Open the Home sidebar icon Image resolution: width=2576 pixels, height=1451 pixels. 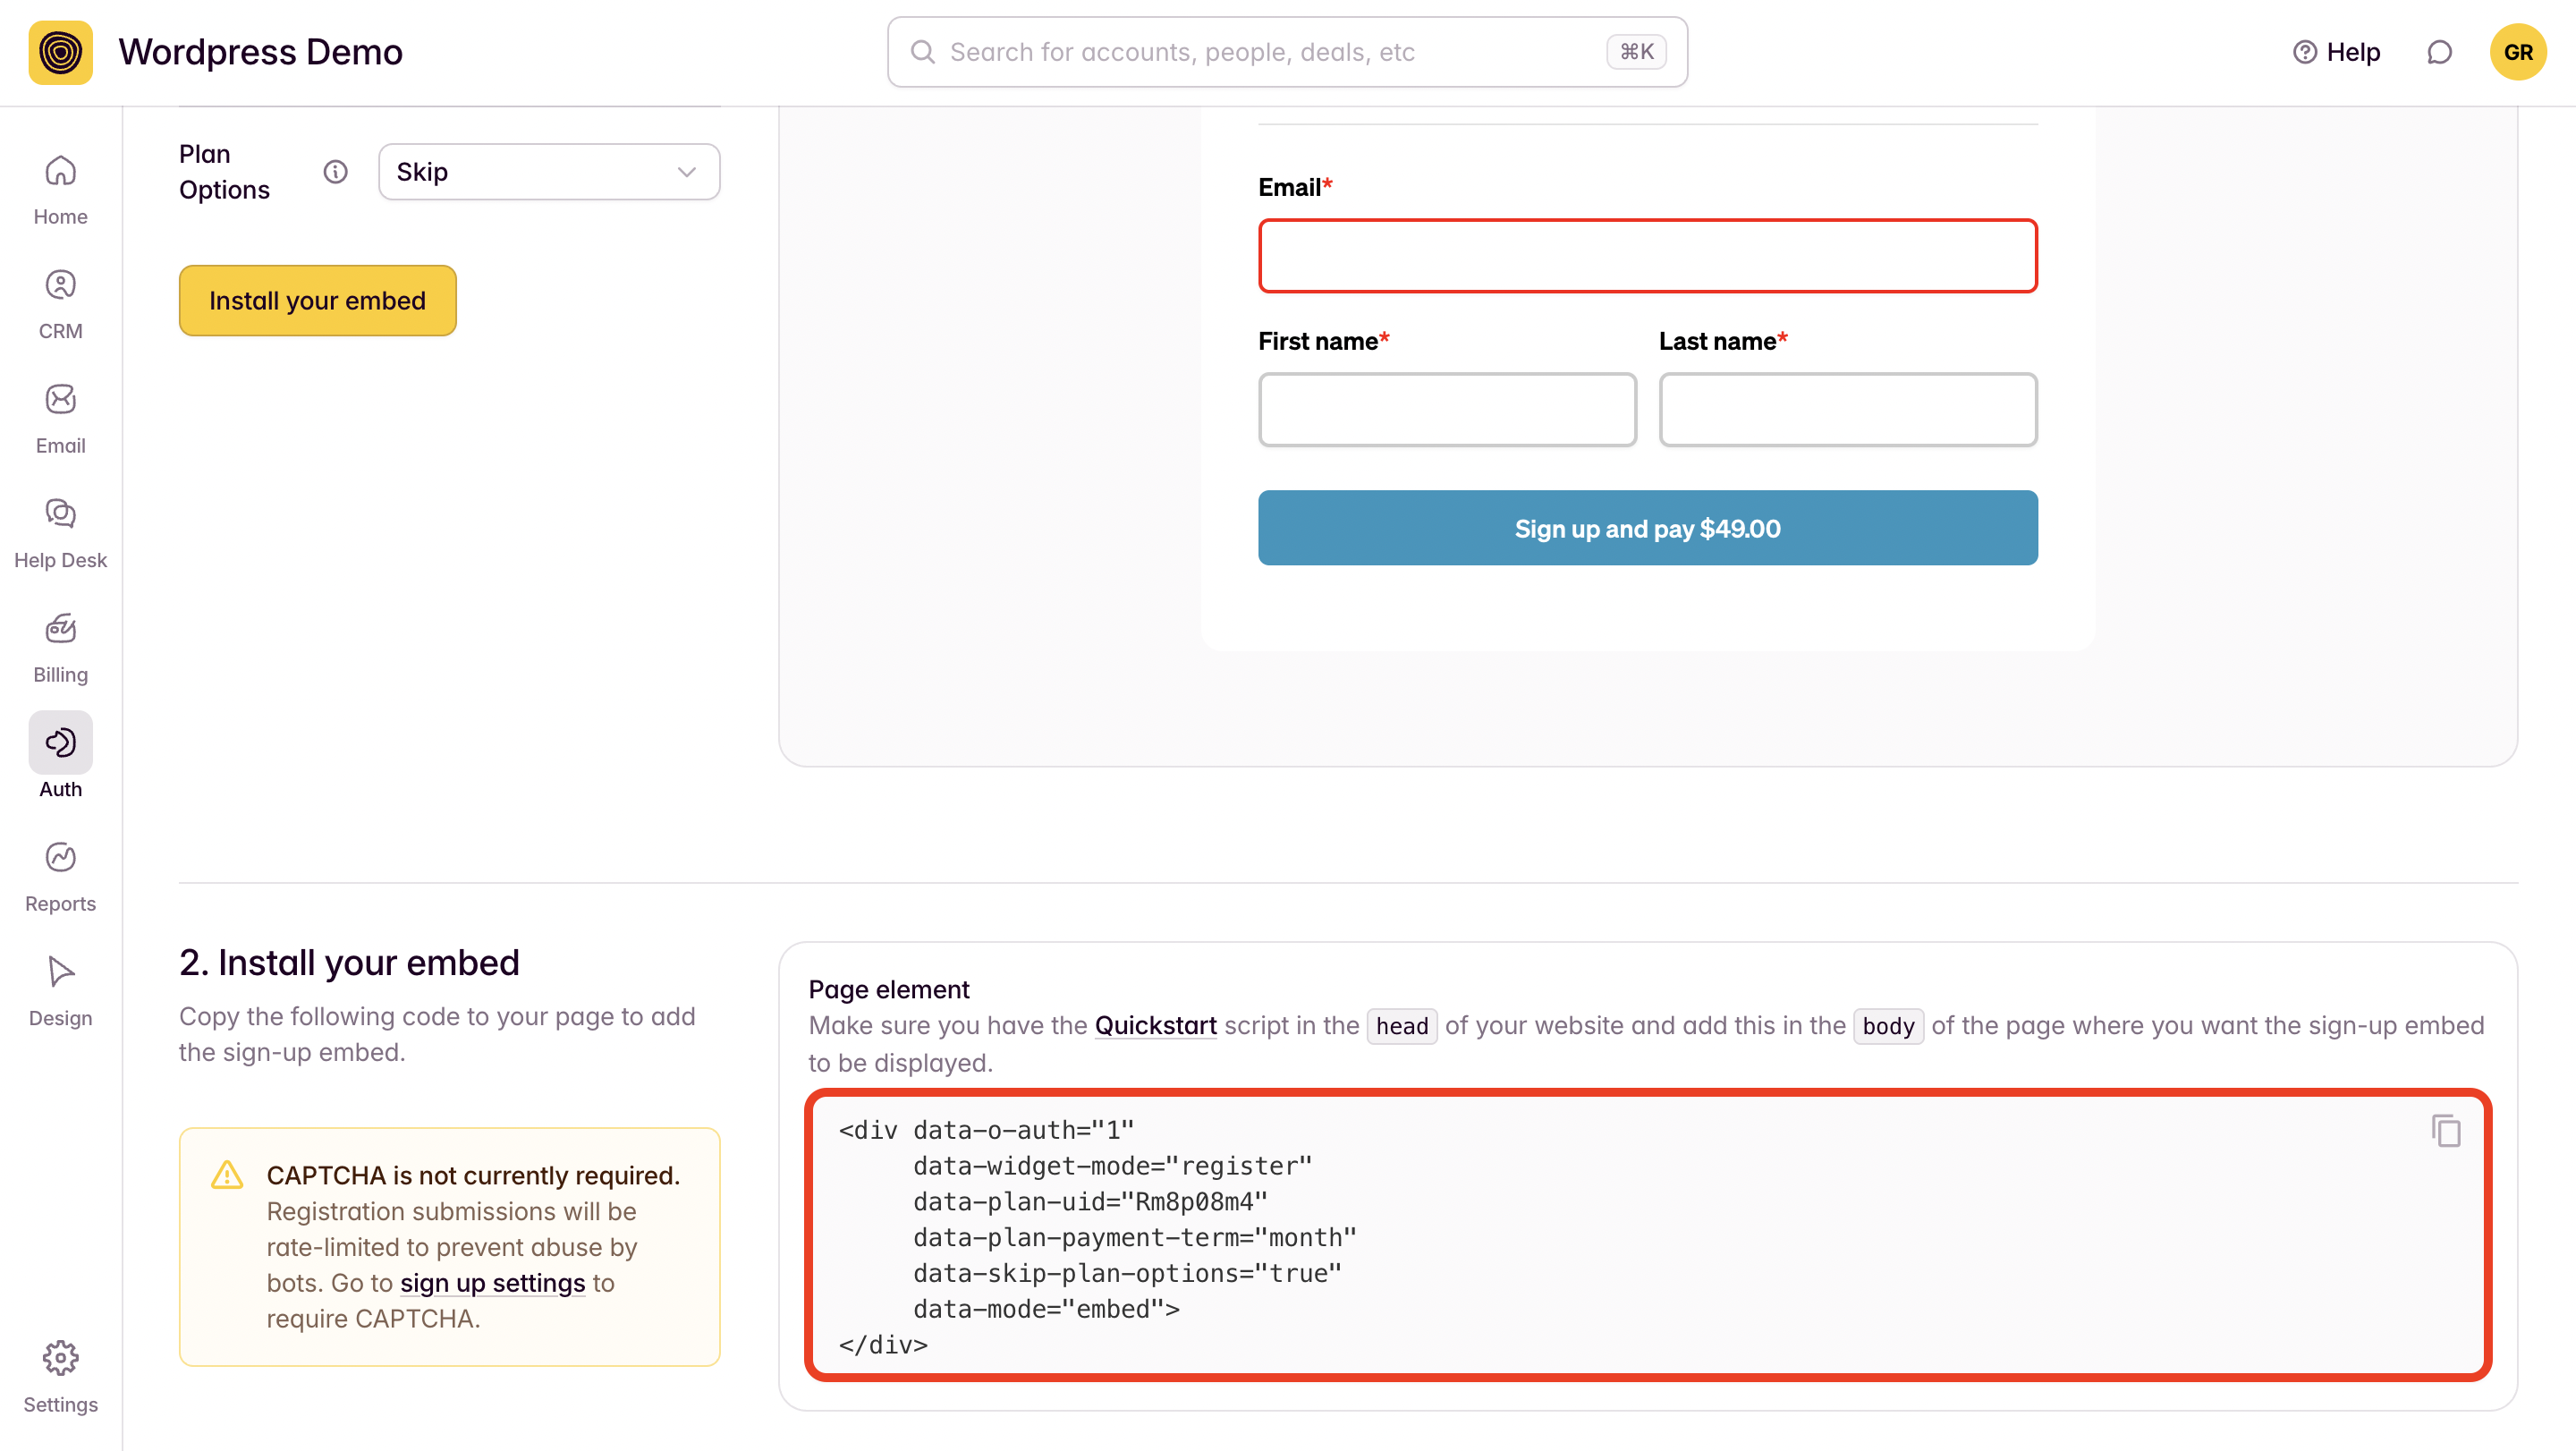click(60, 189)
